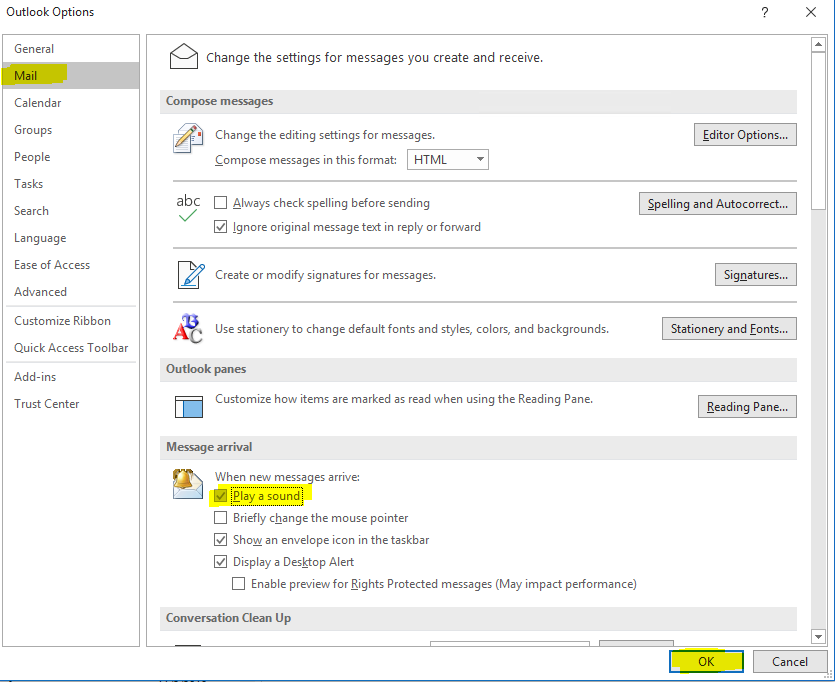Image resolution: width=835 pixels, height=682 pixels.
Task: Go to Language options
Action: [71, 238]
